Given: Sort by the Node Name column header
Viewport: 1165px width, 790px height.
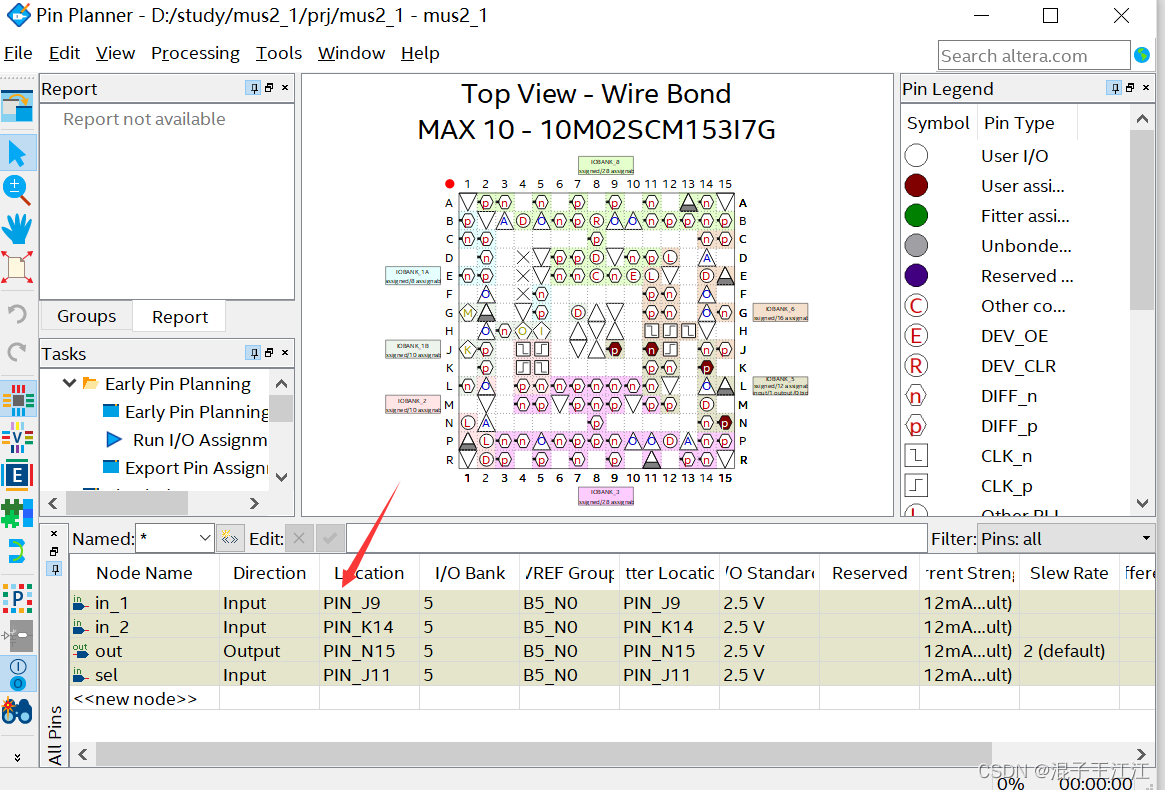Looking at the screenshot, I should [144, 573].
